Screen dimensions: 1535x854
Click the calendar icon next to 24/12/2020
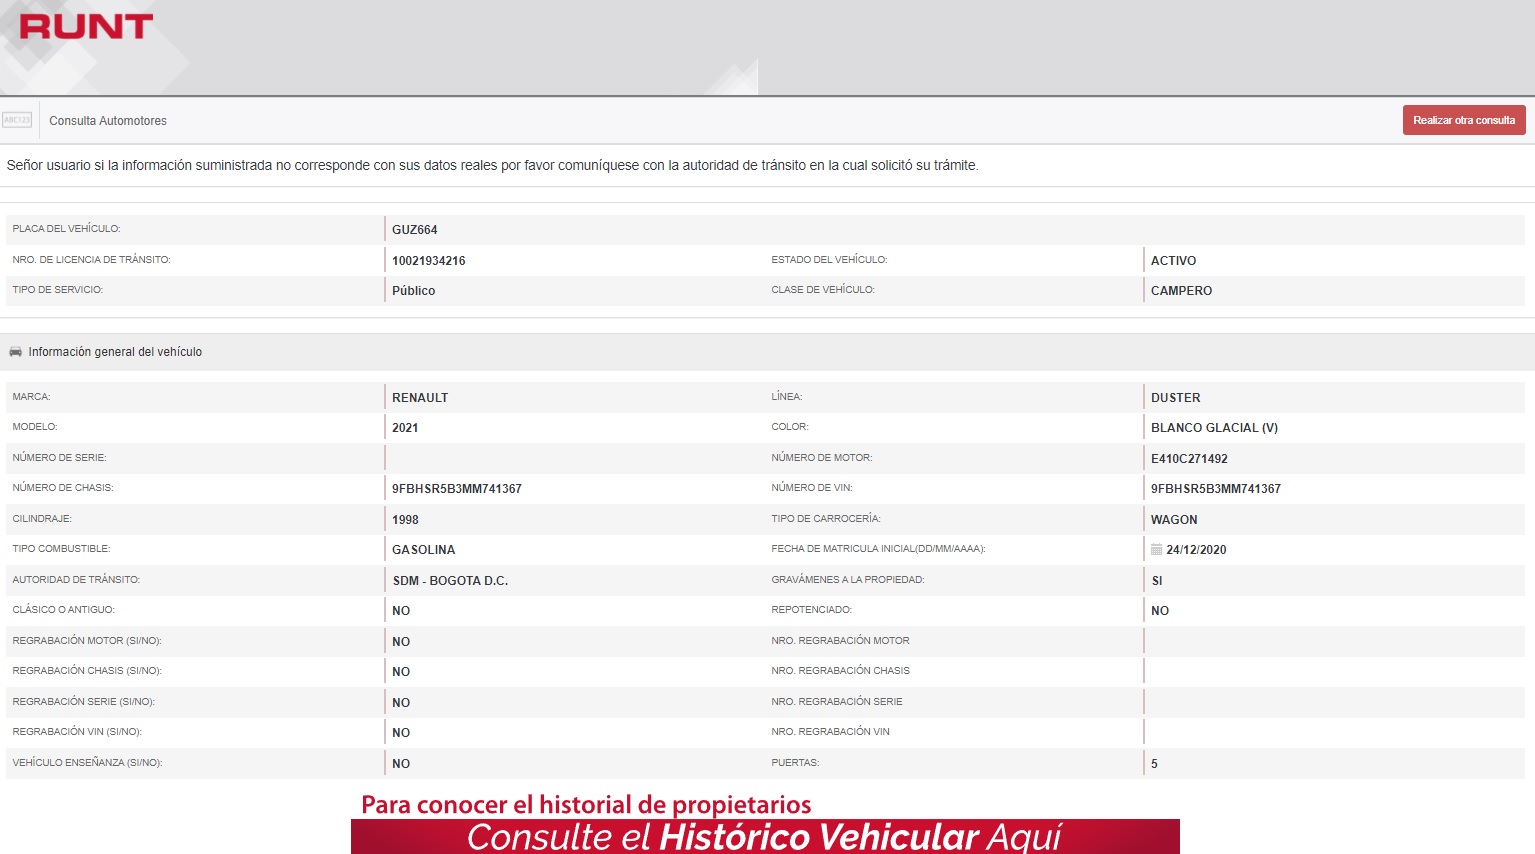tap(1156, 550)
